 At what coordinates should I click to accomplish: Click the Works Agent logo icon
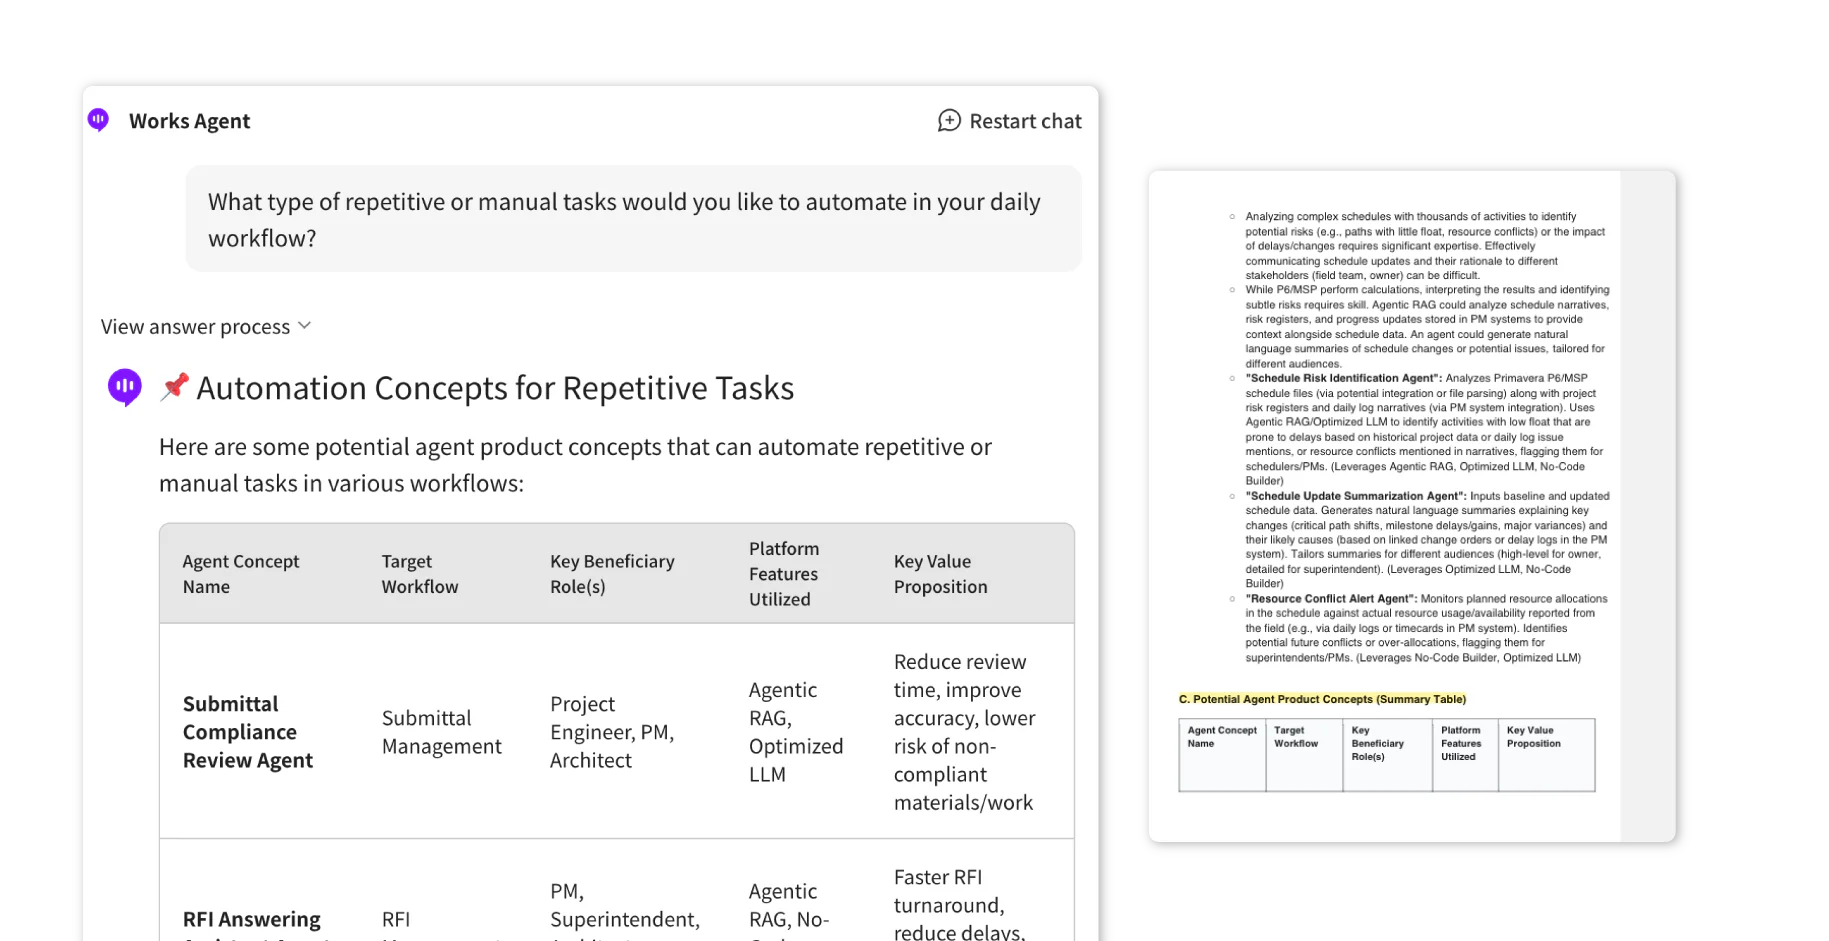click(x=97, y=119)
